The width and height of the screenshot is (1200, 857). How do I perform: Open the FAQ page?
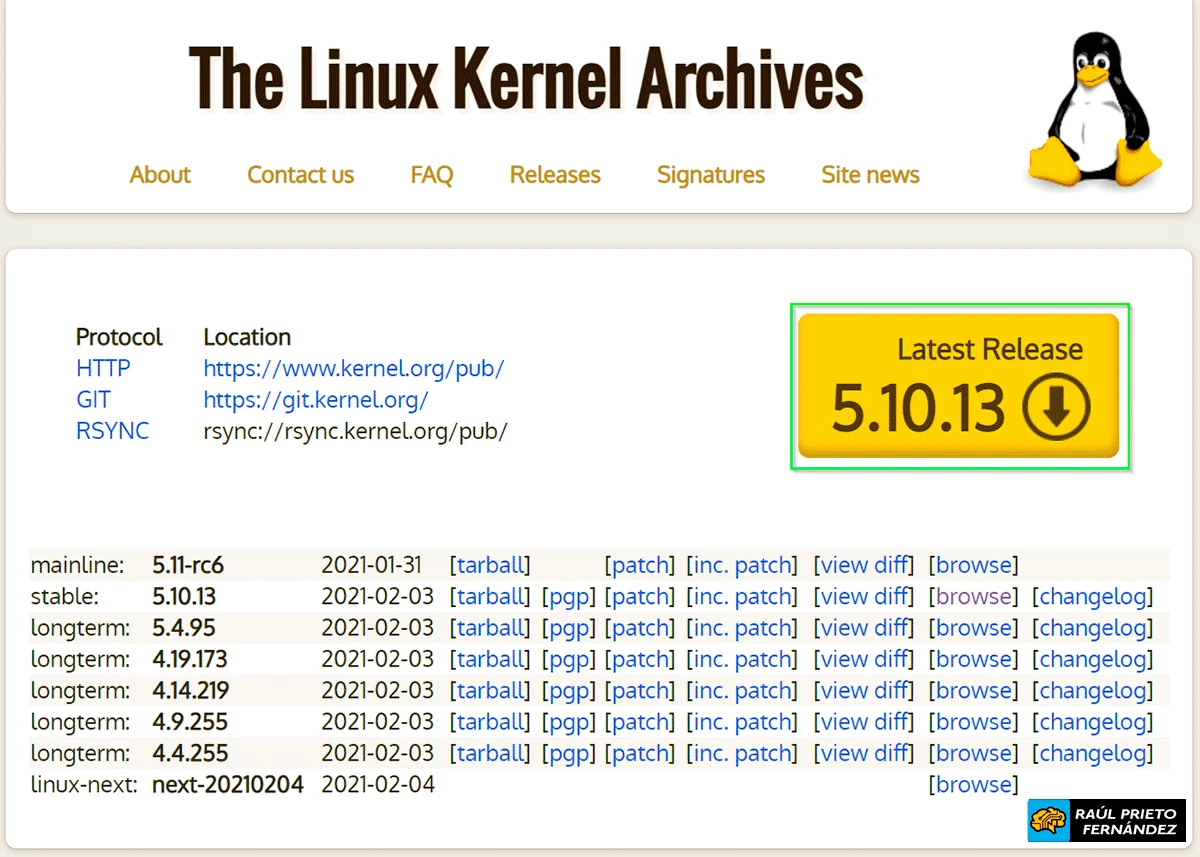[431, 175]
